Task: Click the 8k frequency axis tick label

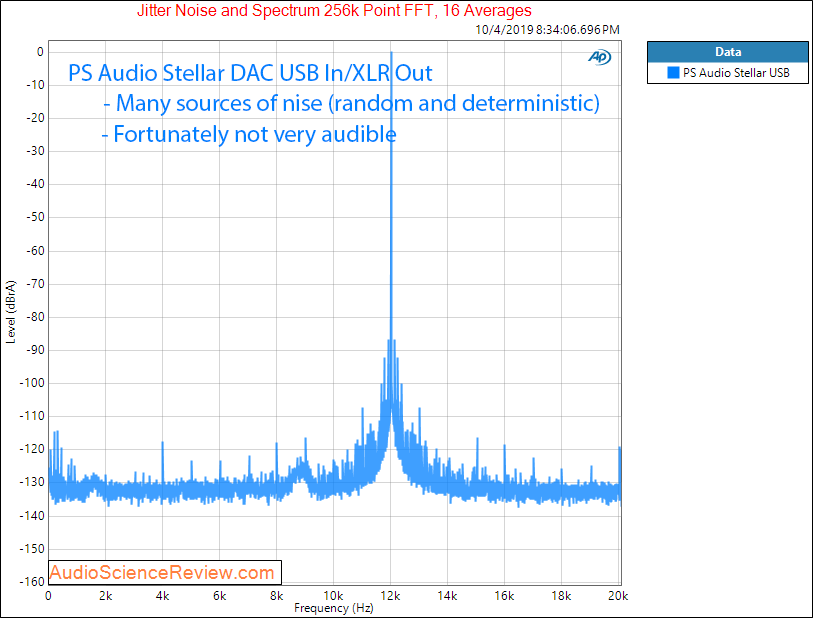Action: (276, 596)
